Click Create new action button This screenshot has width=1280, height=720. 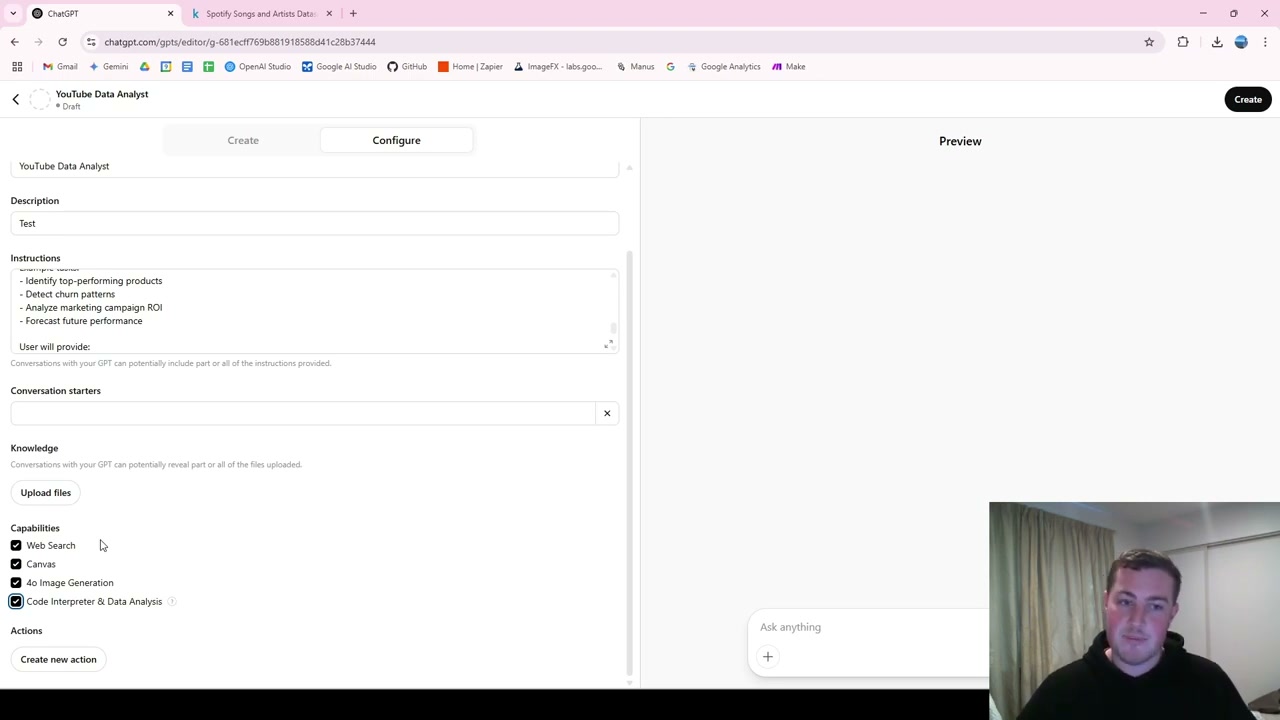pyautogui.click(x=58, y=660)
